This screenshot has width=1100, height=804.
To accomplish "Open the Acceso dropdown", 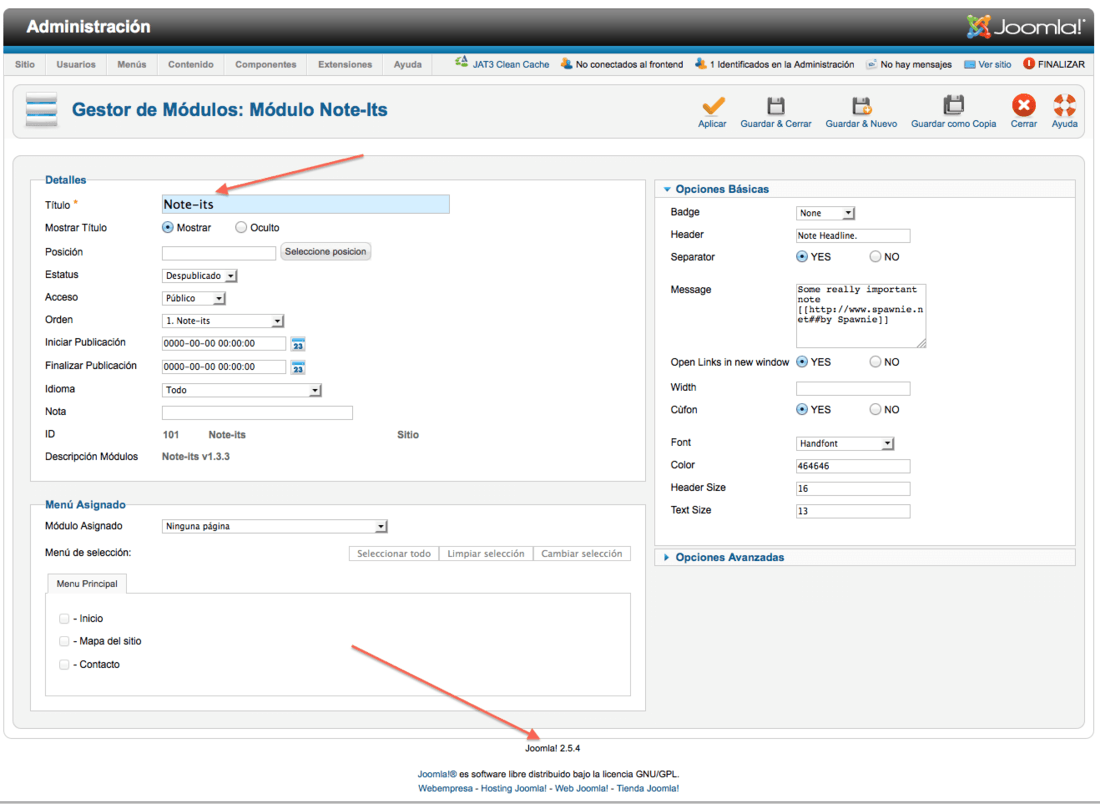I will tap(194, 298).
